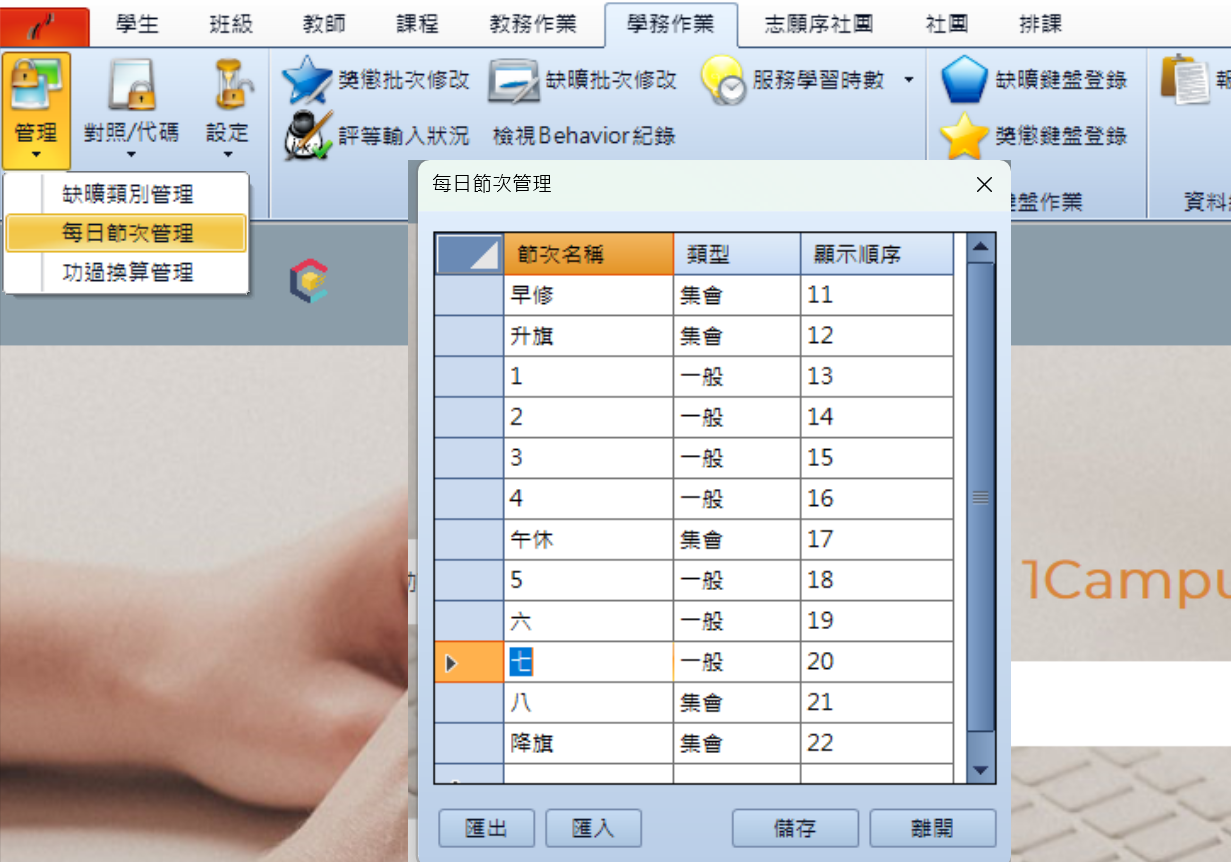Click display order value 13

(x=877, y=377)
